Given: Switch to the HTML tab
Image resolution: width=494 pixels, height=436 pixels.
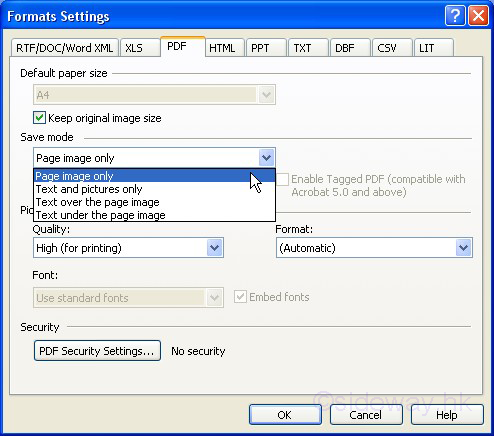Looking at the screenshot, I should (x=222, y=48).
